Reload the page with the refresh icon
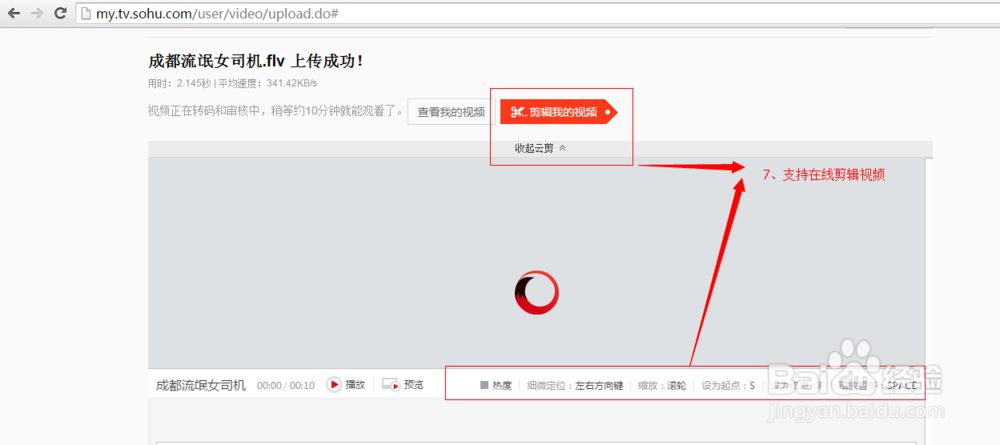 [61, 13]
